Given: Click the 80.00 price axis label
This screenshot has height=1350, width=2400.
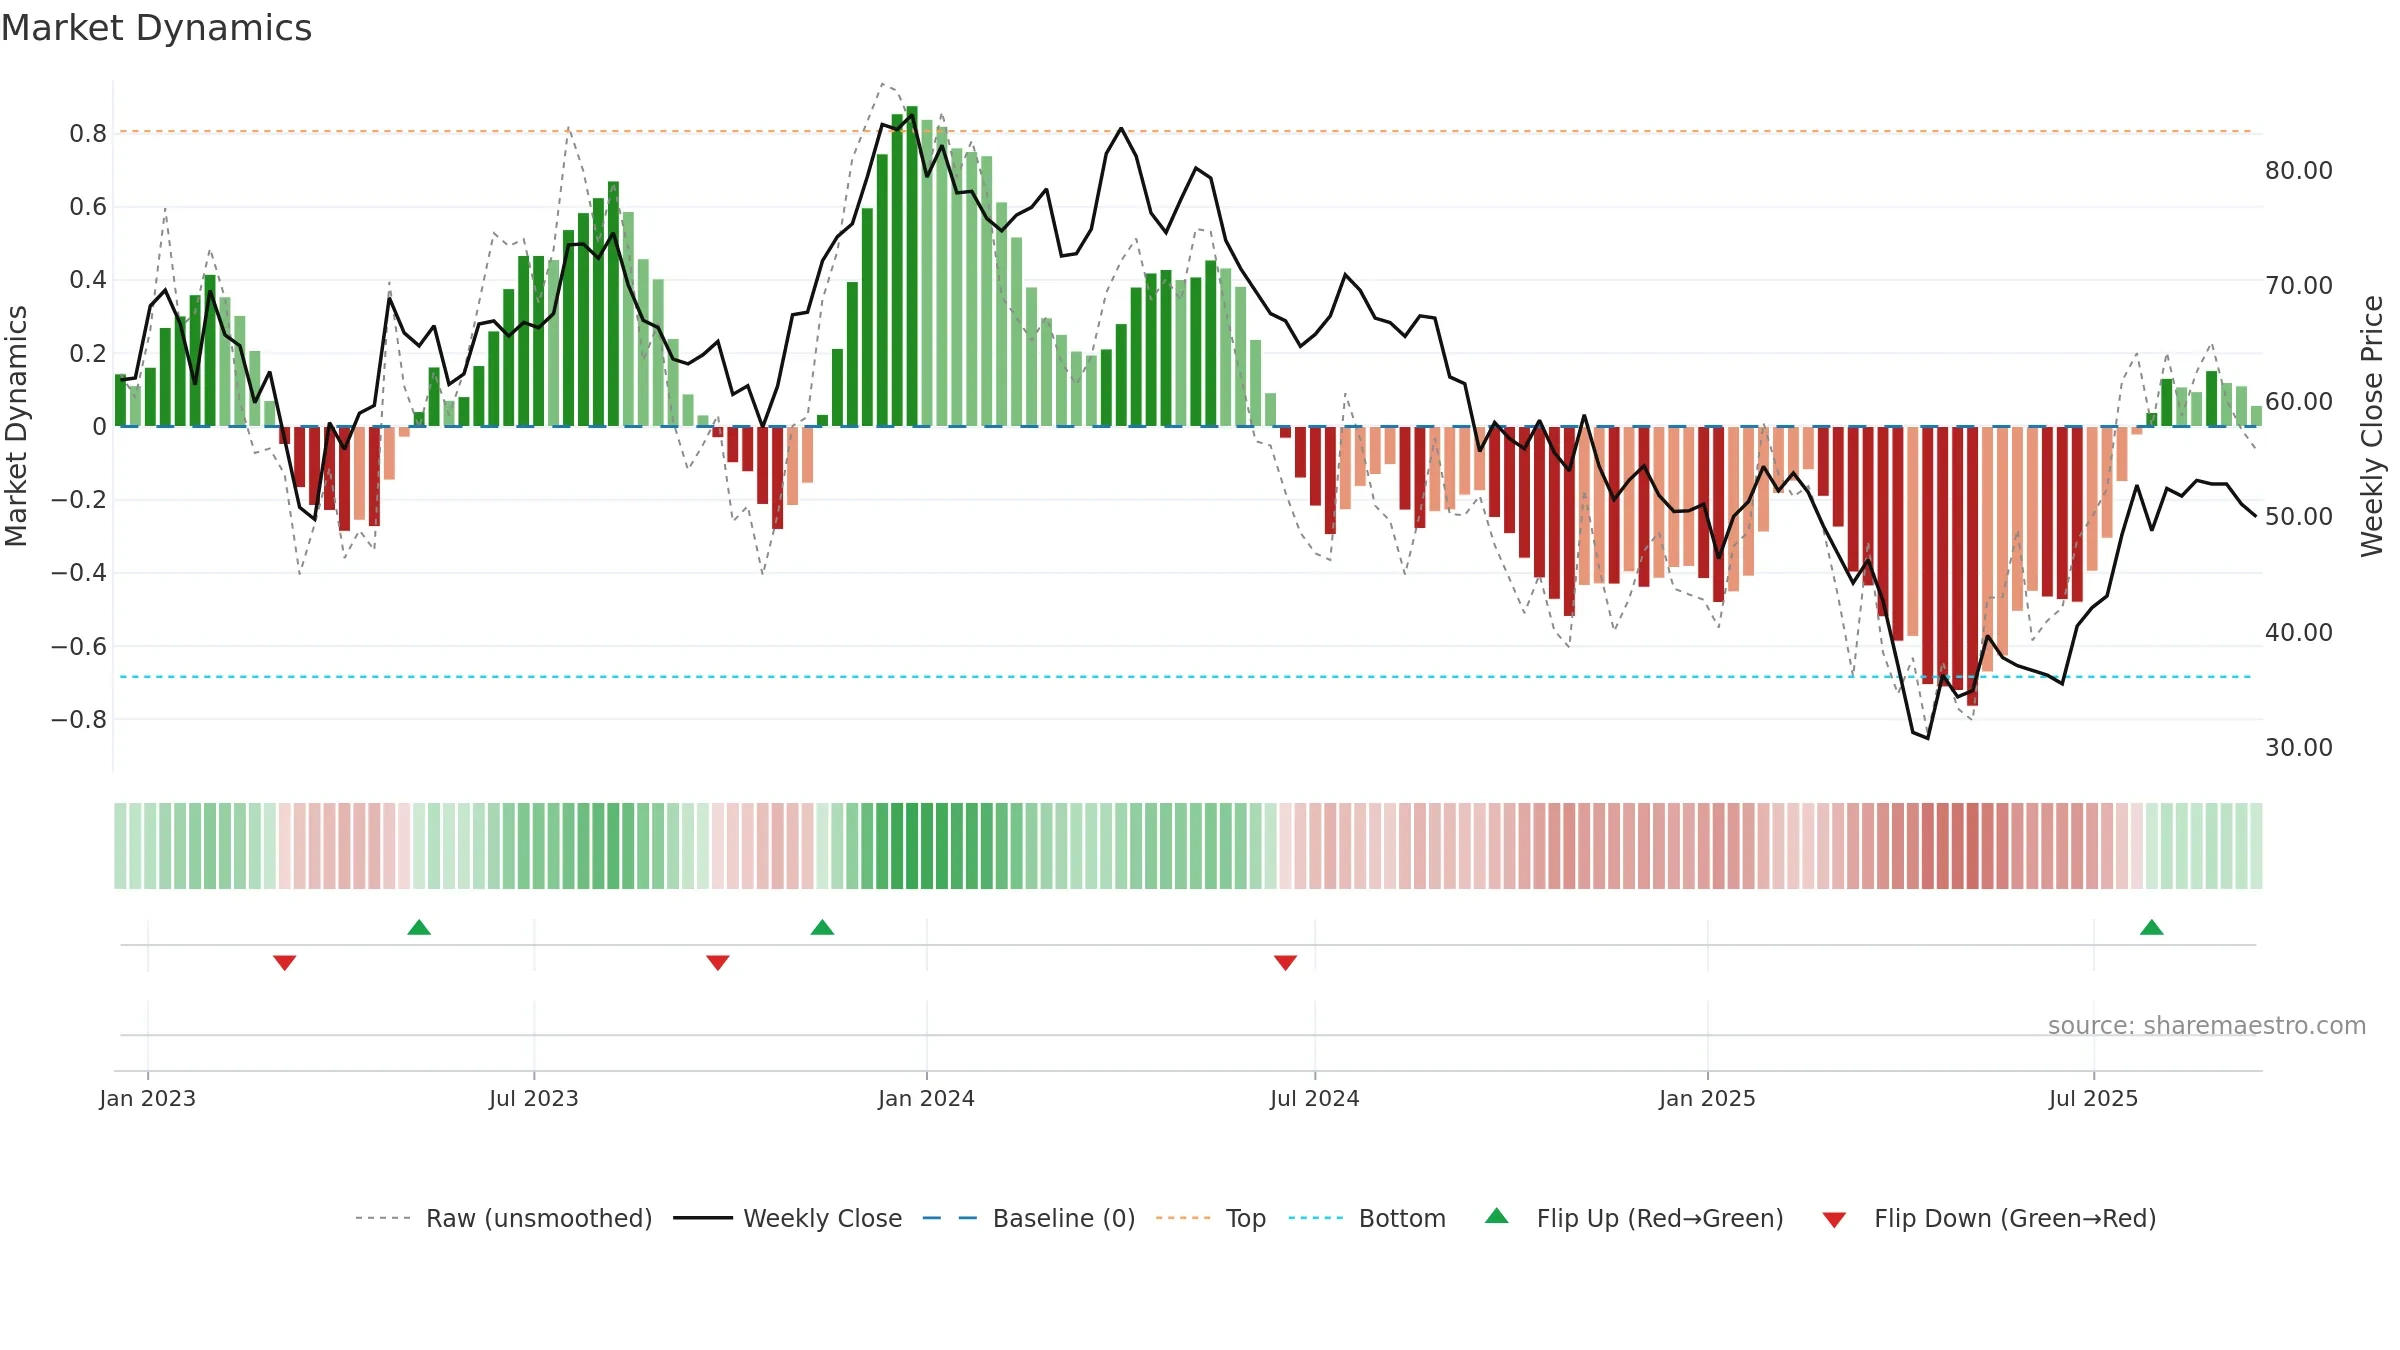Looking at the screenshot, I should (x=2299, y=171).
